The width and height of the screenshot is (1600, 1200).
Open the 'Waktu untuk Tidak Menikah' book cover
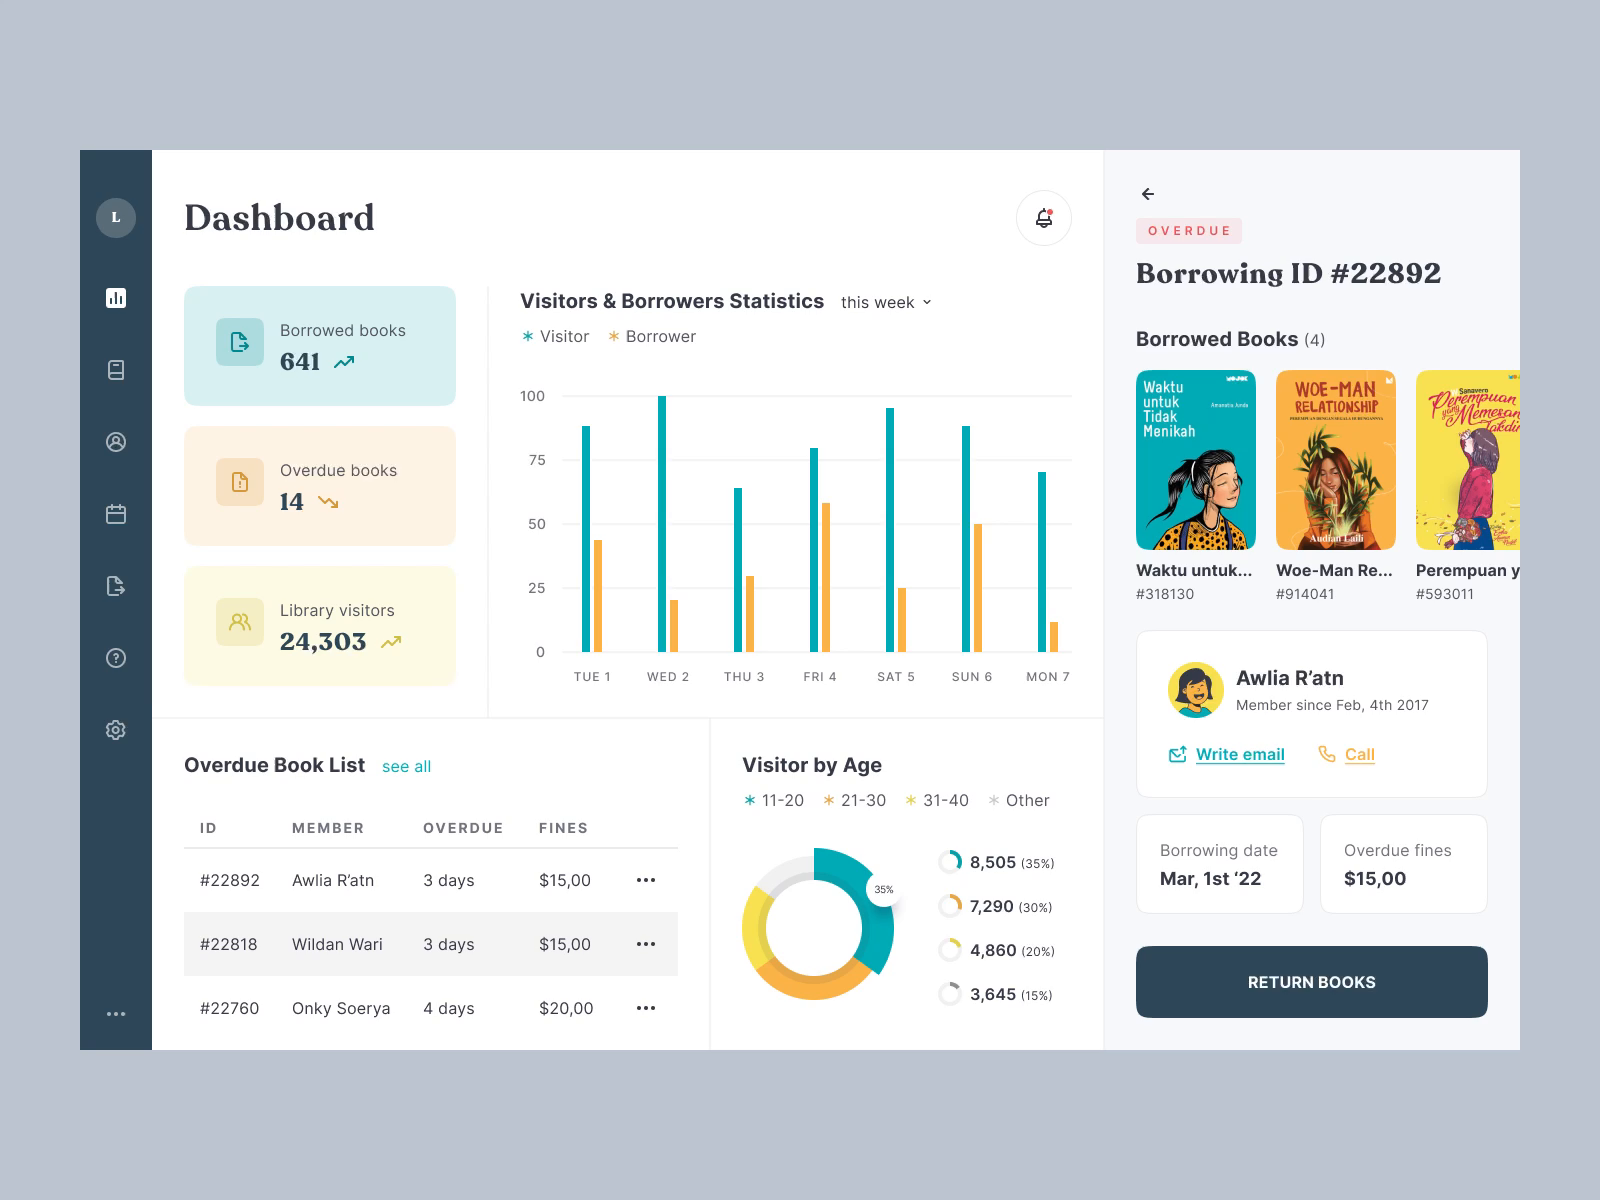(x=1196, y=460)
